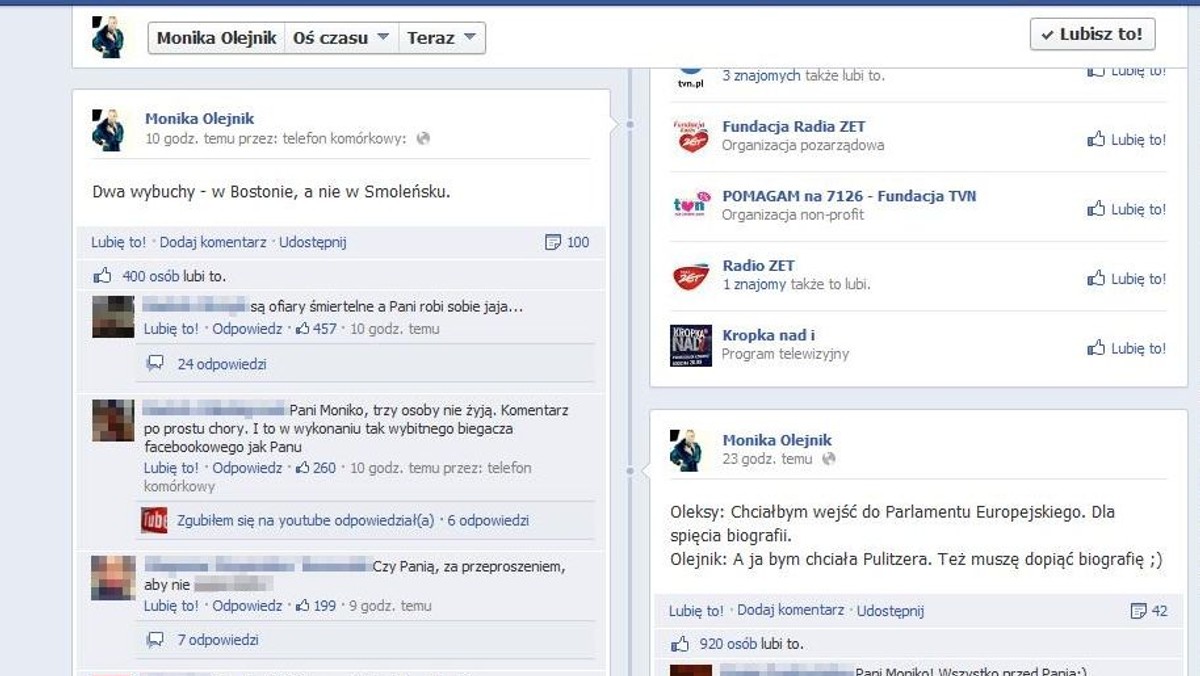The image size is (1200, 676).
Task: Click public globe icon on Oleksy post
Action: [x=828, y=459]
